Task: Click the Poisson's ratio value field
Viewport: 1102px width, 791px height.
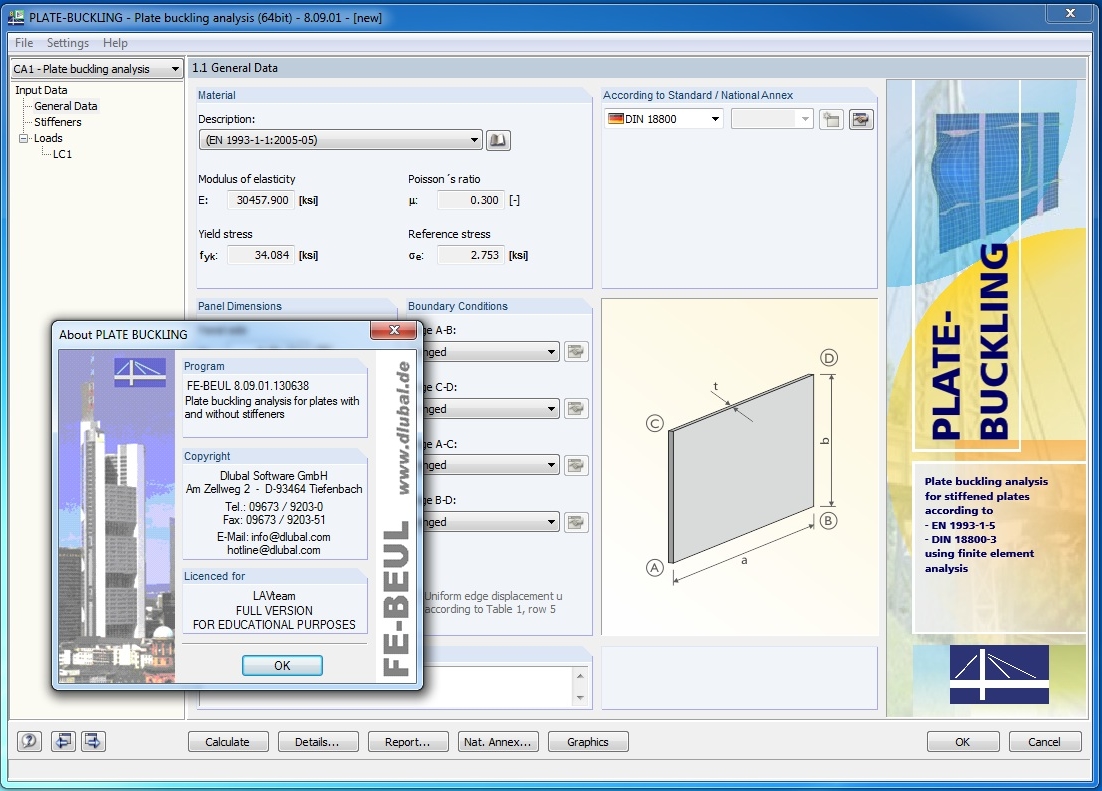Action: pyautogui.click(x=470, y=200)
